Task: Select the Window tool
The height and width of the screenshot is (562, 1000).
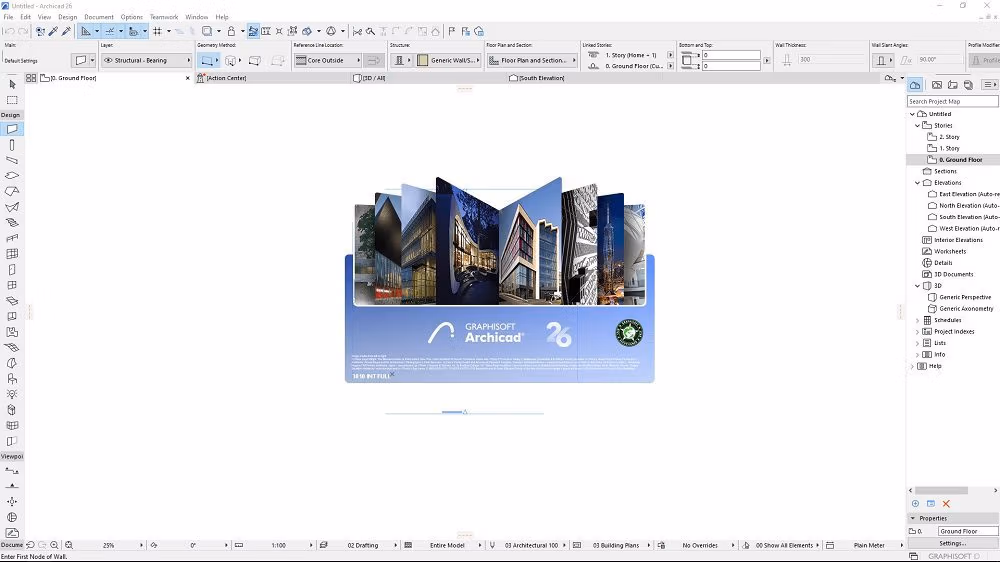Action: tap(12, 285)
